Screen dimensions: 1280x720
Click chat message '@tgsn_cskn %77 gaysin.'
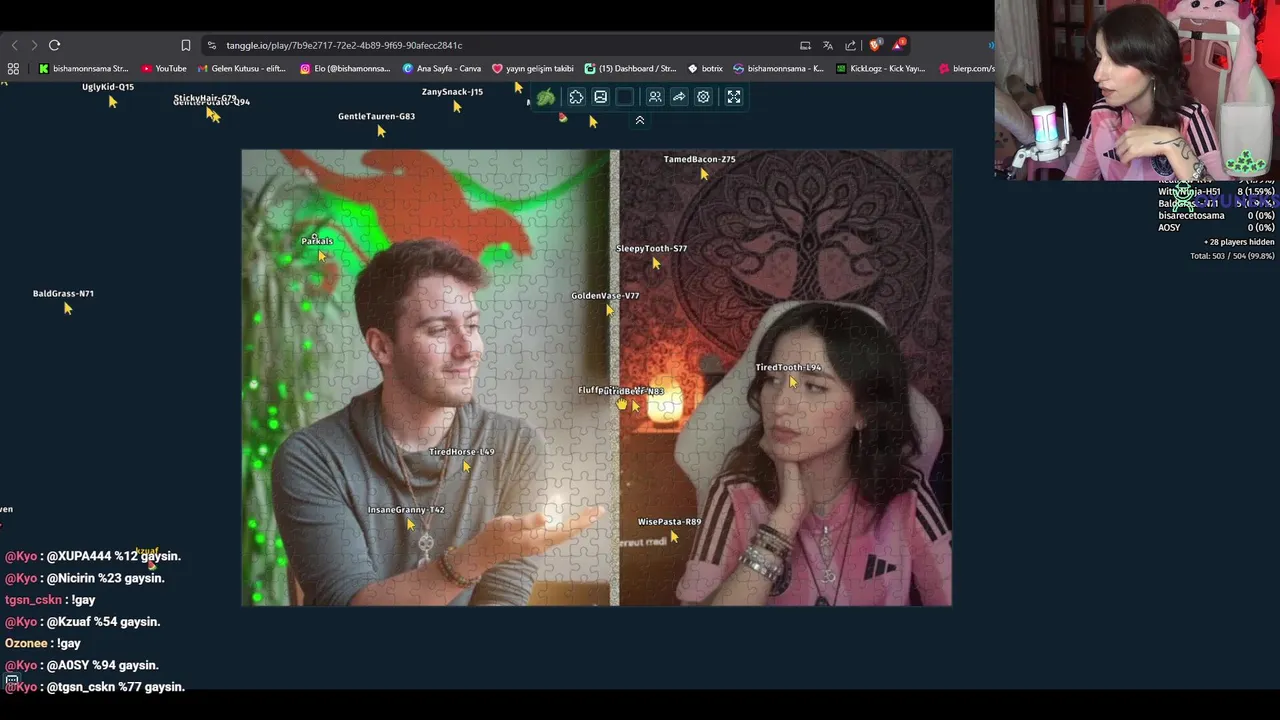tap(95, 687)
